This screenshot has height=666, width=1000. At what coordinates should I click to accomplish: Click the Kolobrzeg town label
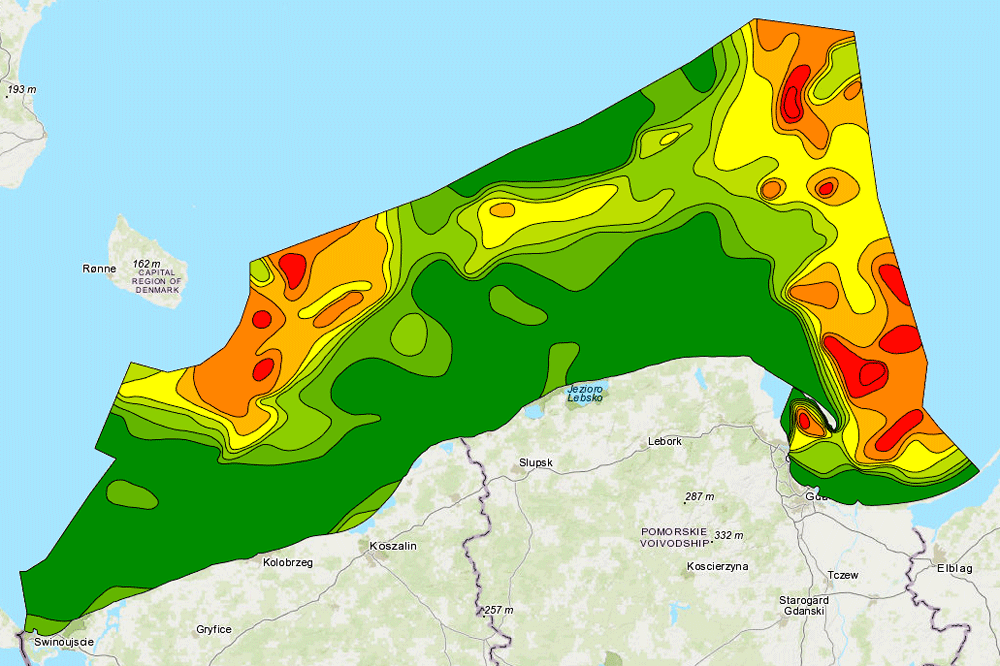(x=288, y=563)
